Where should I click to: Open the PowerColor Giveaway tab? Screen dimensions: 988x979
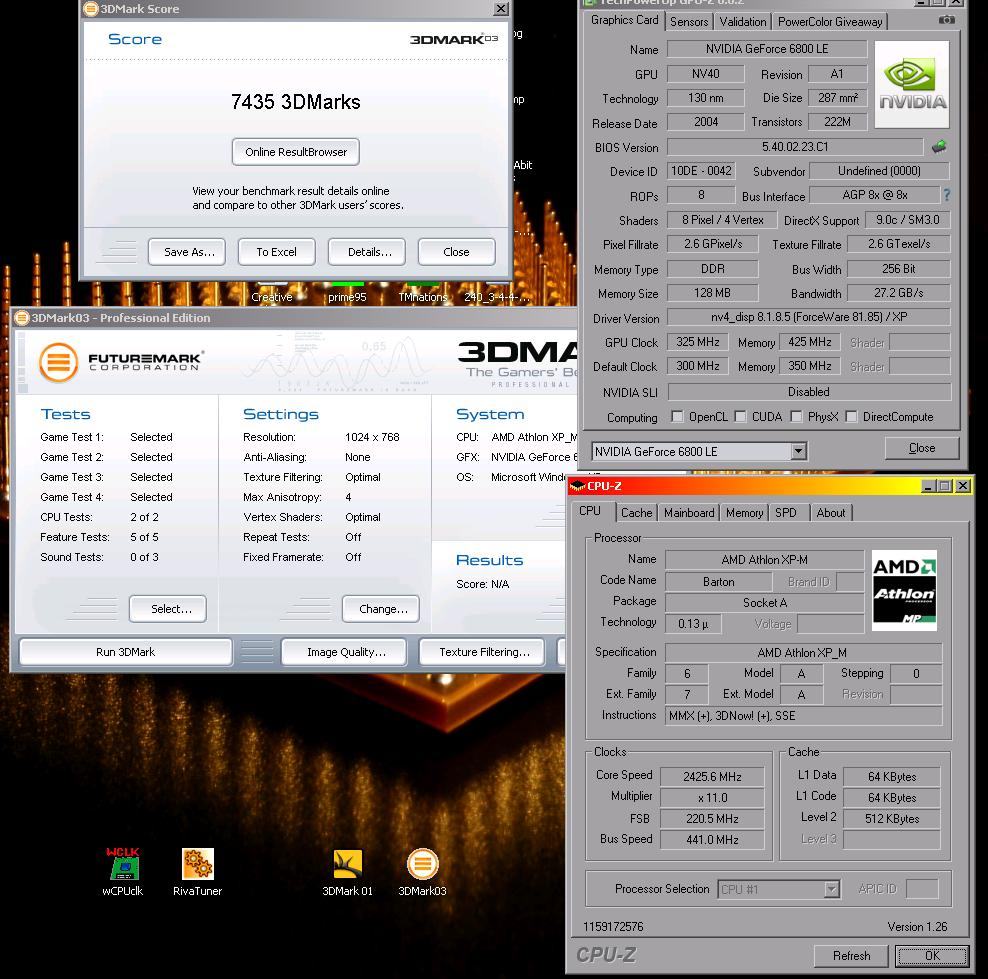point(830,21)
